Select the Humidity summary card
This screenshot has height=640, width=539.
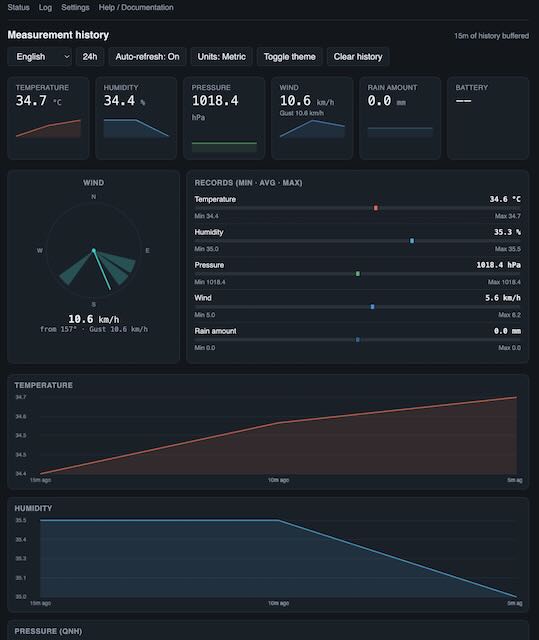(x=136, y=118)
